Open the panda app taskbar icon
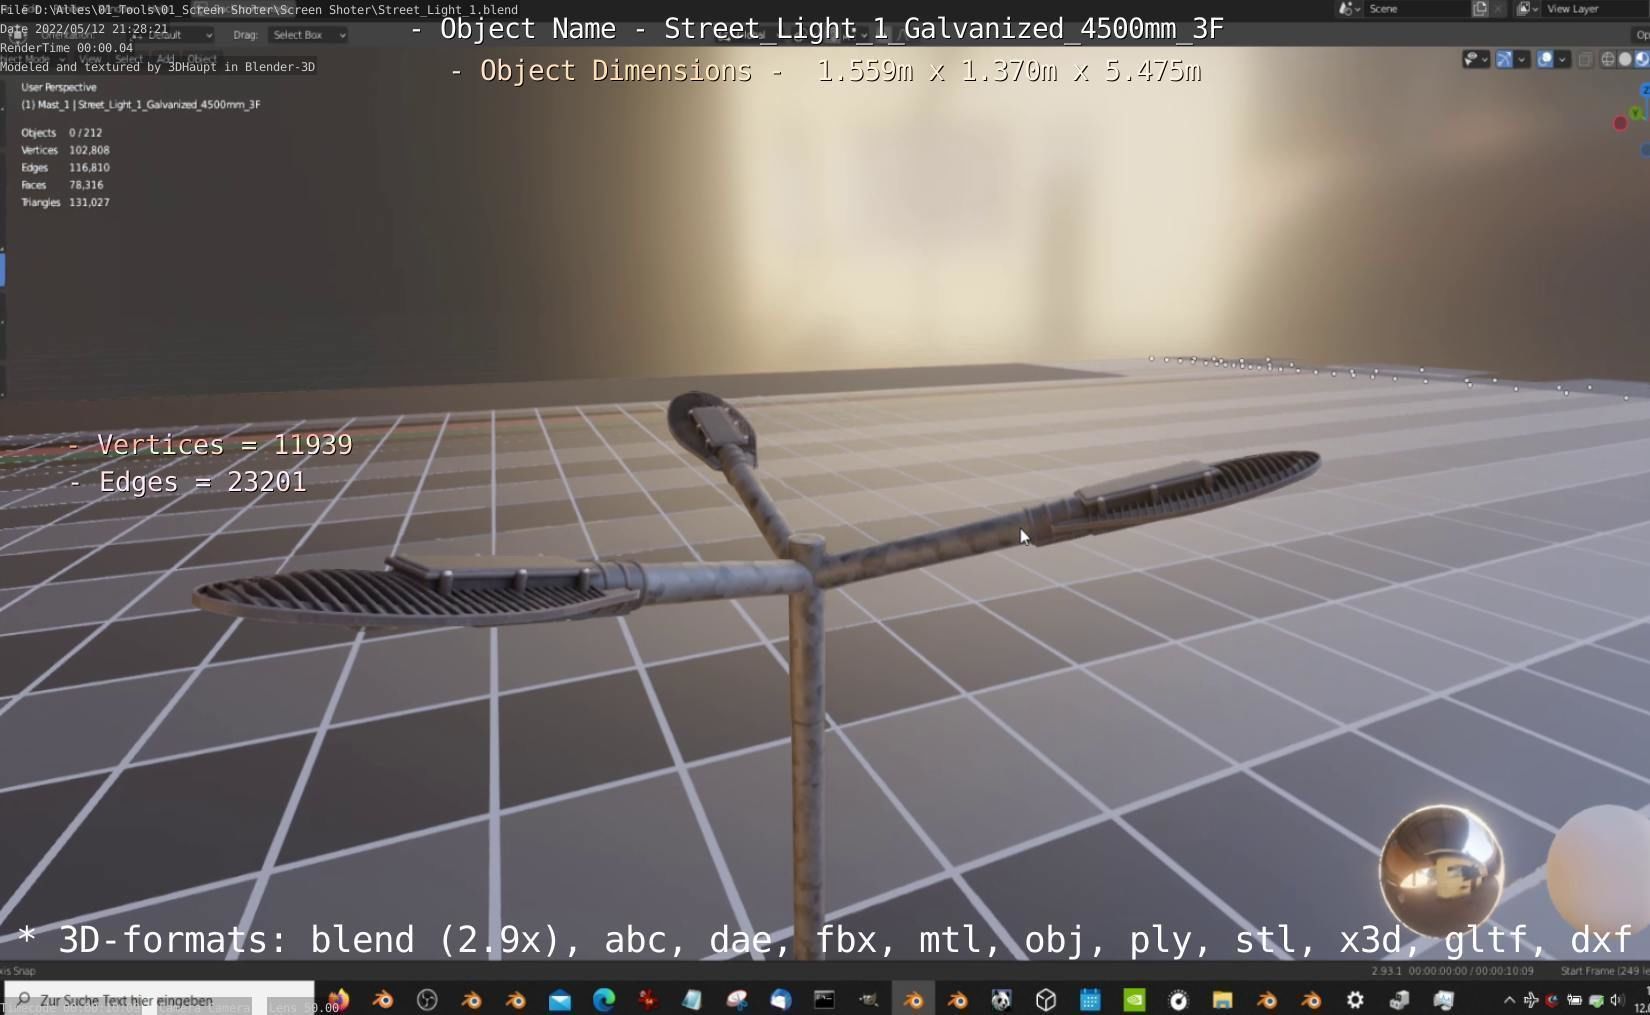The height and width of the screenshot is (1015, 1650). 1001,999
